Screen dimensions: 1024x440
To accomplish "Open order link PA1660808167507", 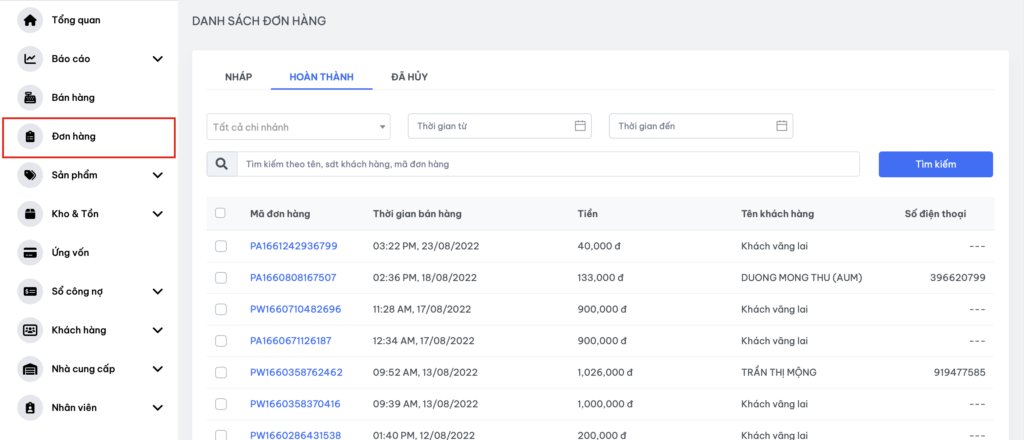I will pyautogui.click(x=293, y=277).
